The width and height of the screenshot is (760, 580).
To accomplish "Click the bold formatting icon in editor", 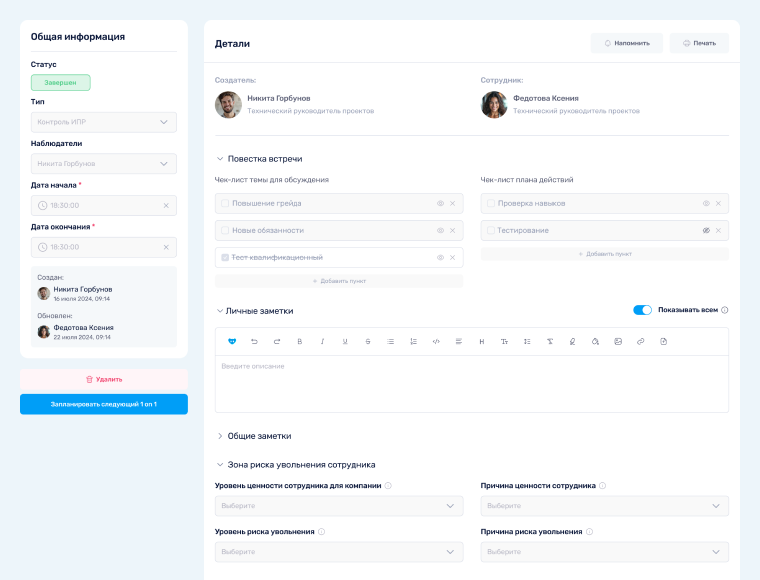I will pos(300,341).
